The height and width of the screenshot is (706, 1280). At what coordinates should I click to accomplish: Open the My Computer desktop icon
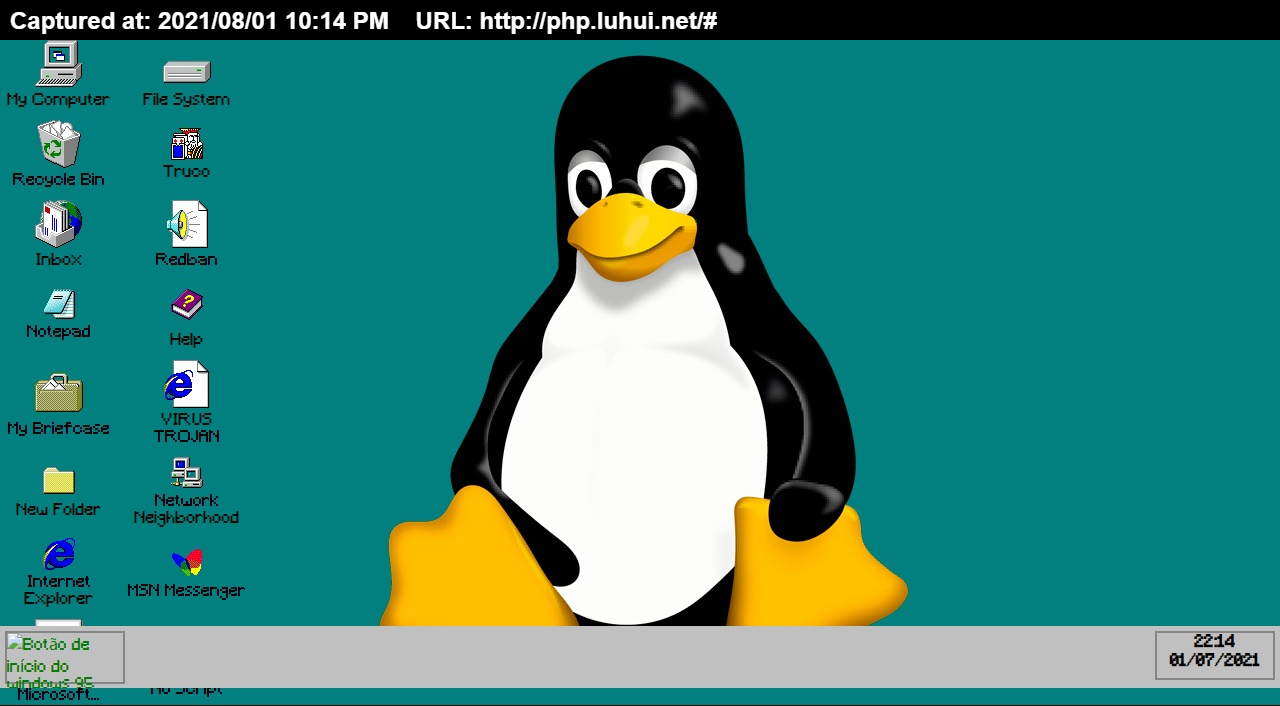(x=58, y=64)
